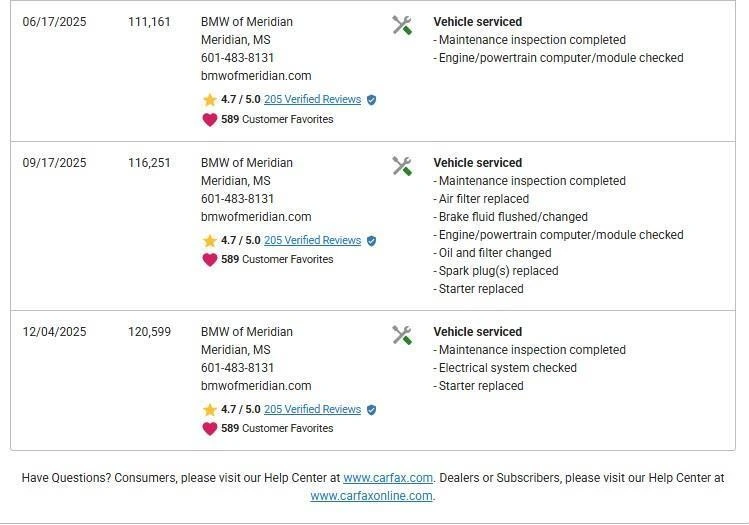
Task: Click phone number 601-483-8131 in 09/17/2025 entry
Action: tap(237, 199)
